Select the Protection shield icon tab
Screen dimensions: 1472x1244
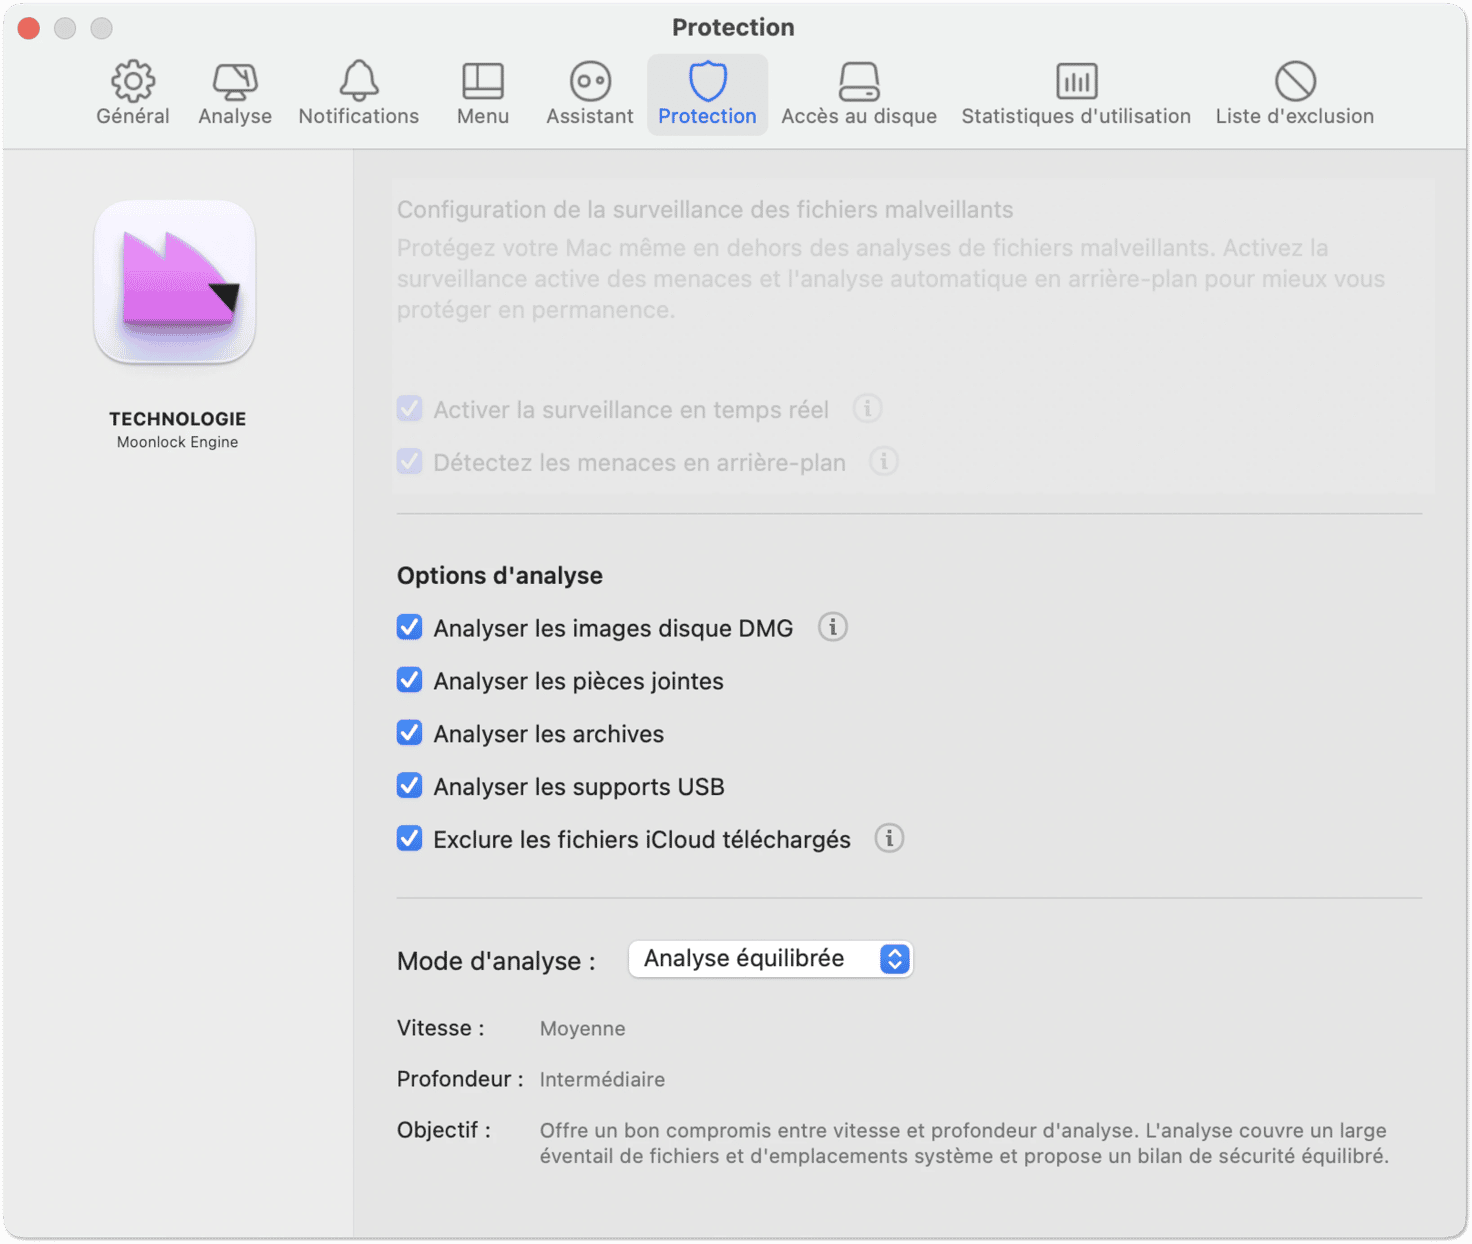click(707, 94)
